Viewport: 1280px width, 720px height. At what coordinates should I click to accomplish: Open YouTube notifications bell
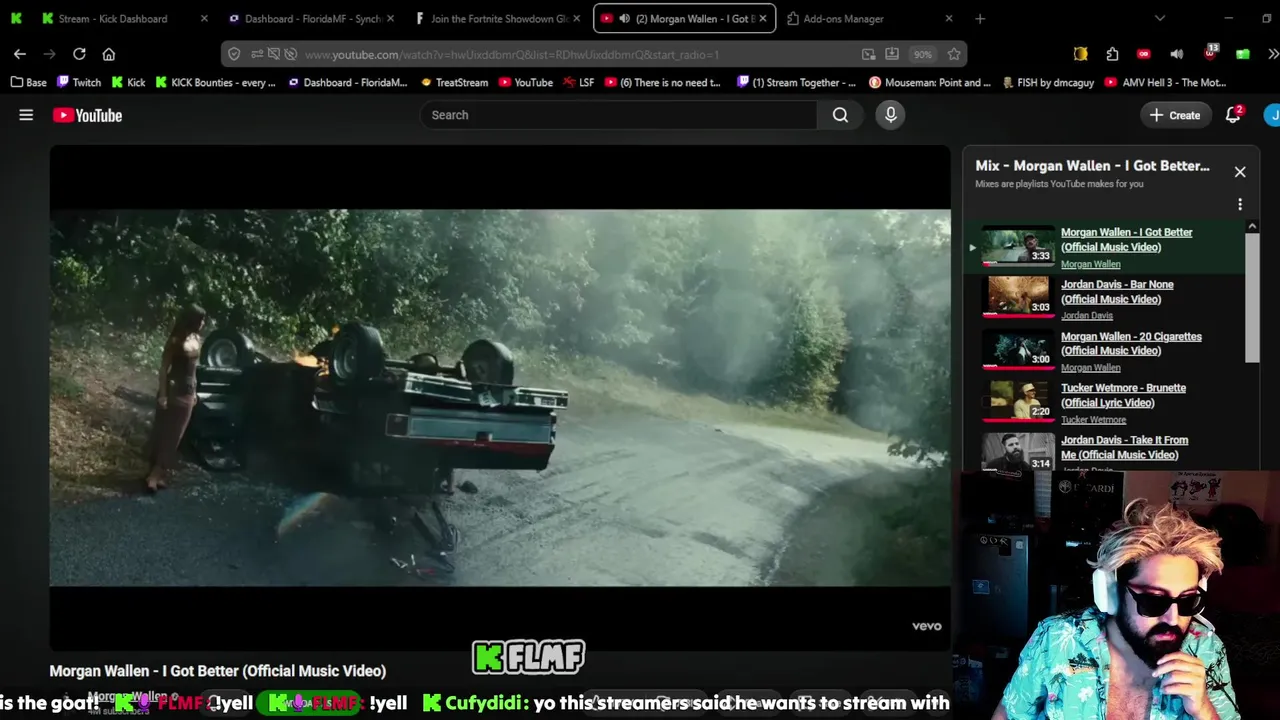coord(1233,115)
